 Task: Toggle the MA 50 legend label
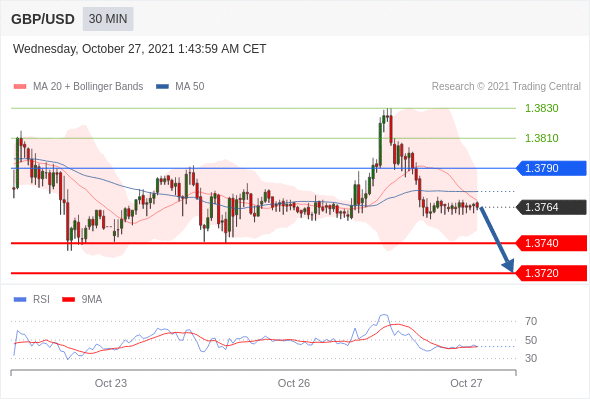190,87
